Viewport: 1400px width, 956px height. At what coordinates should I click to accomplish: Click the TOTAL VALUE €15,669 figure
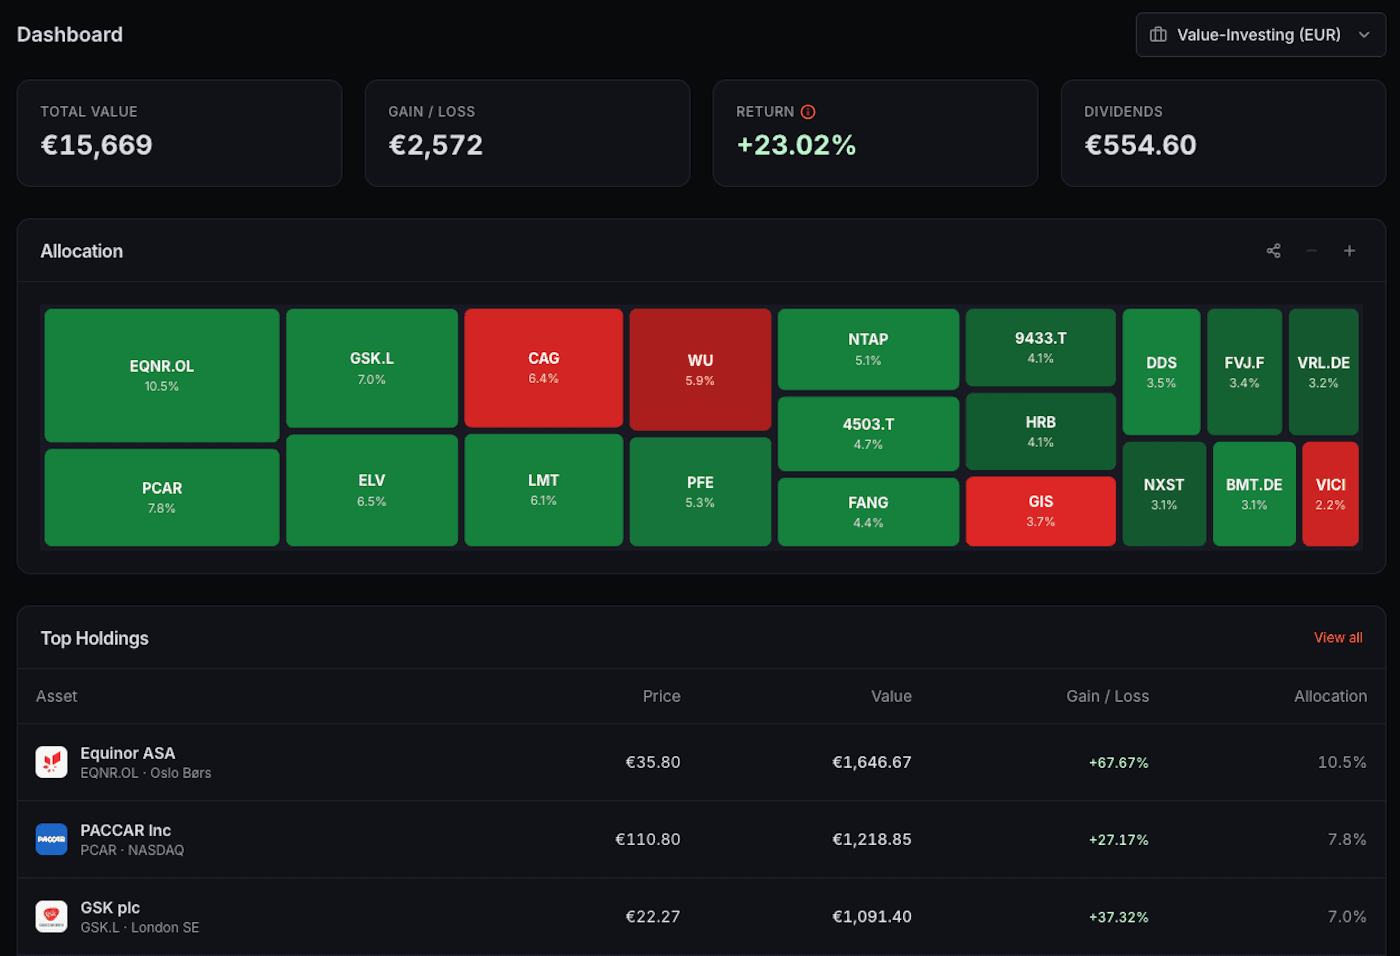[97, 145]
